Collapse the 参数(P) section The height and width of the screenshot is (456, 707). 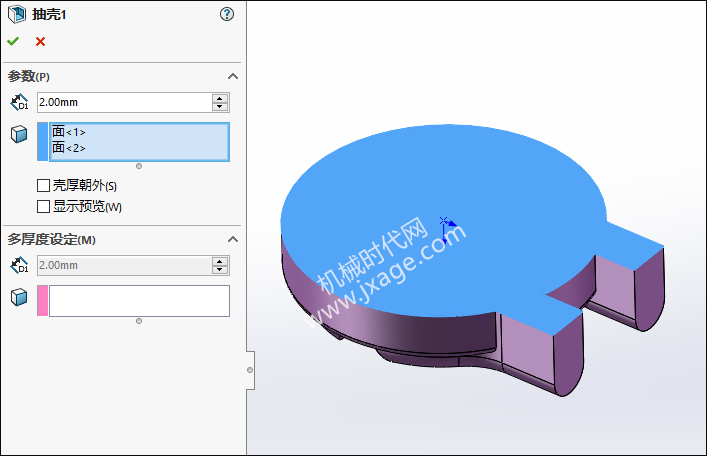tap(233, 76)
